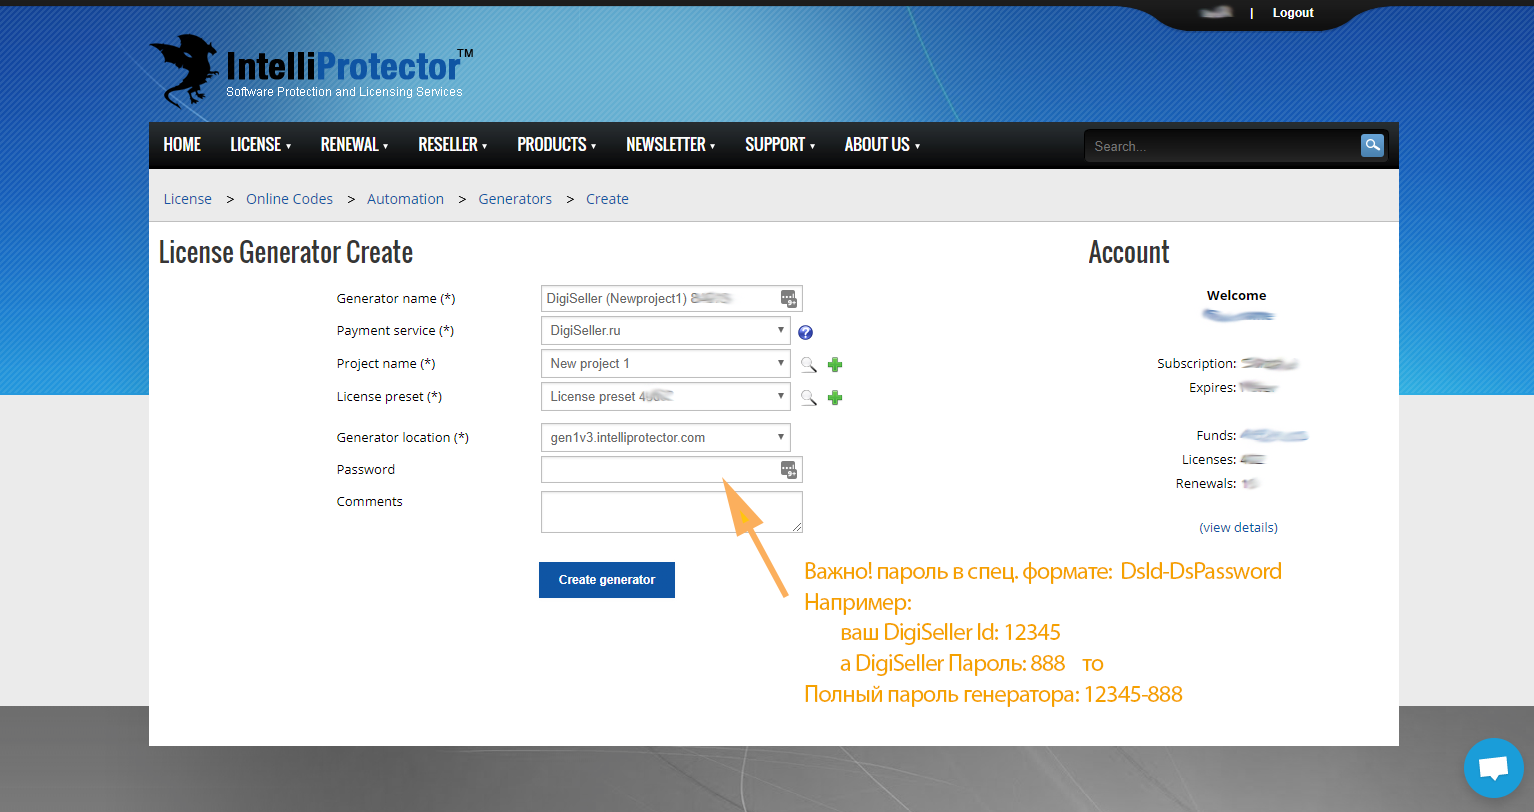Click the License preset (*) label

pos(389,396)
